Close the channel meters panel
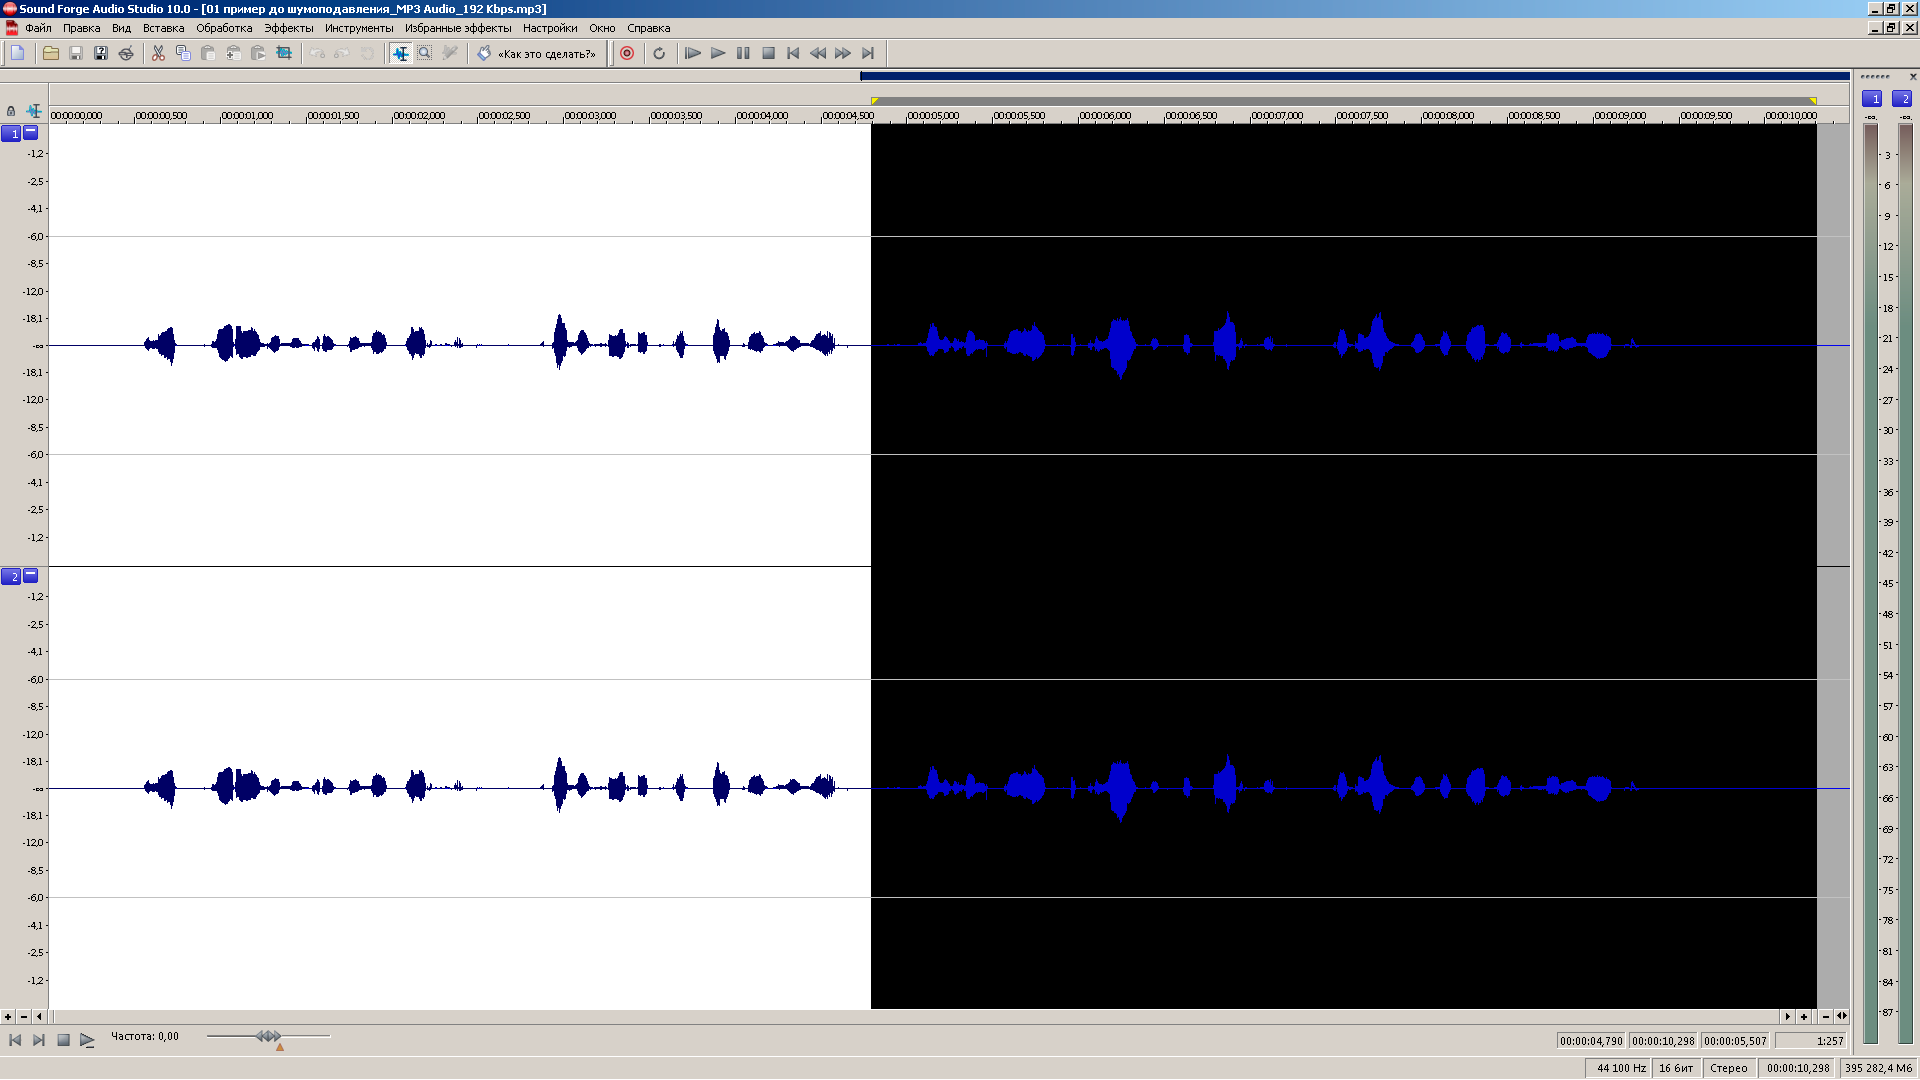This screenshot has width=1920, height=1080. pyautogui.click(x=1913, y=77)
